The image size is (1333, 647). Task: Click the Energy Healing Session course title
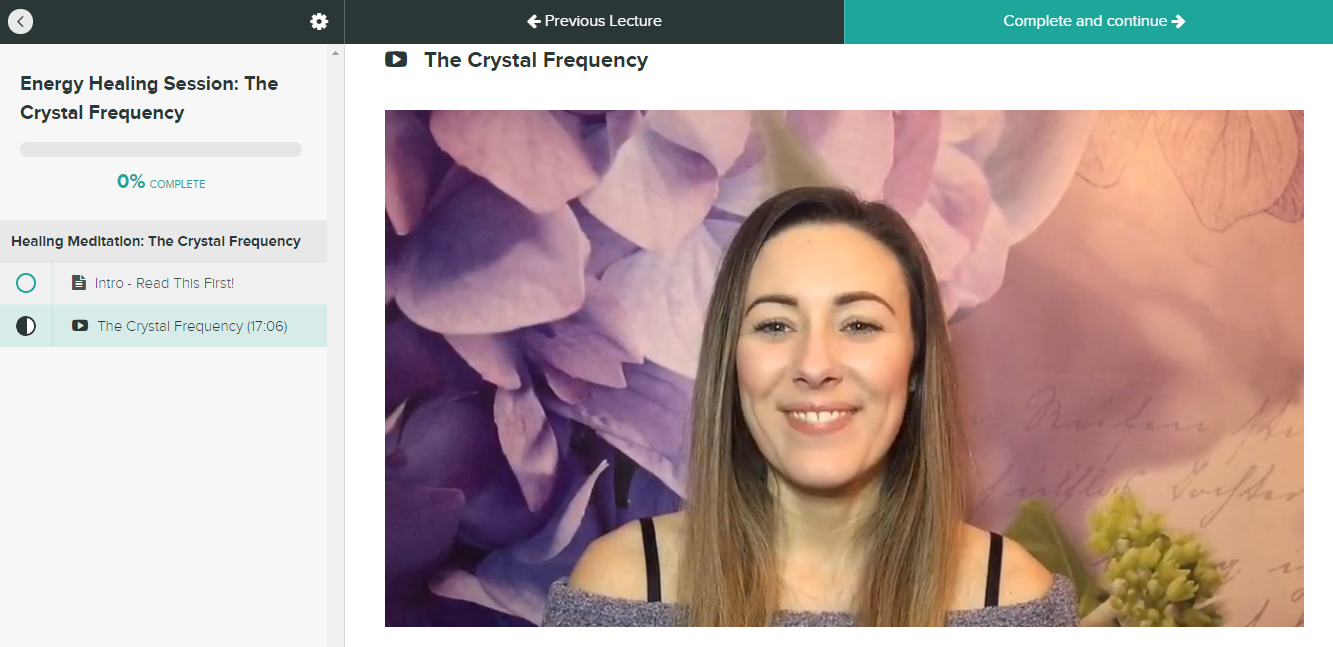tap(149, 98)
